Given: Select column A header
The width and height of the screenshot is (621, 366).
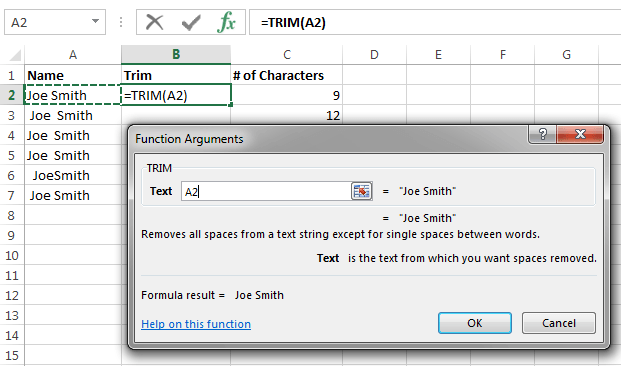Looking at the screenshot, I should pyautogui.click(x=73, y=55).
